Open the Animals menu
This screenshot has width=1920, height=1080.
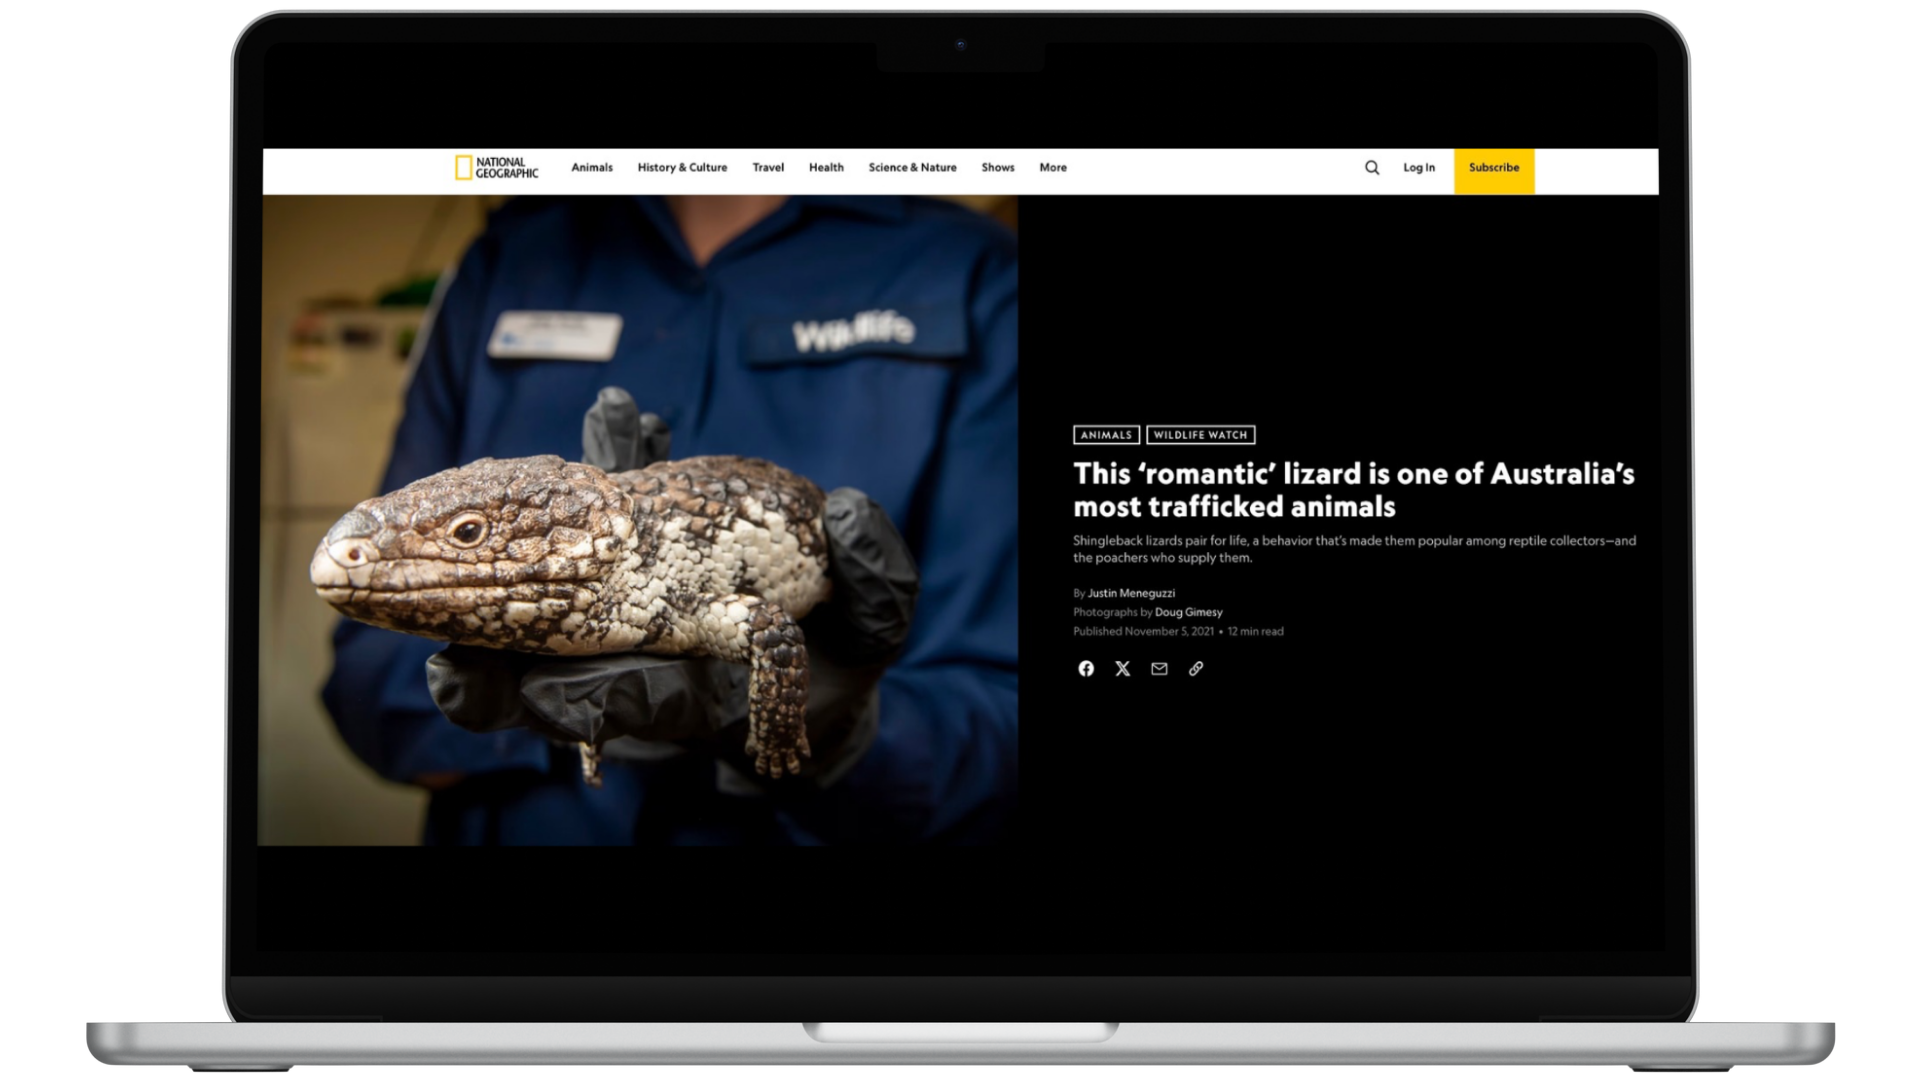pos(592,168)
